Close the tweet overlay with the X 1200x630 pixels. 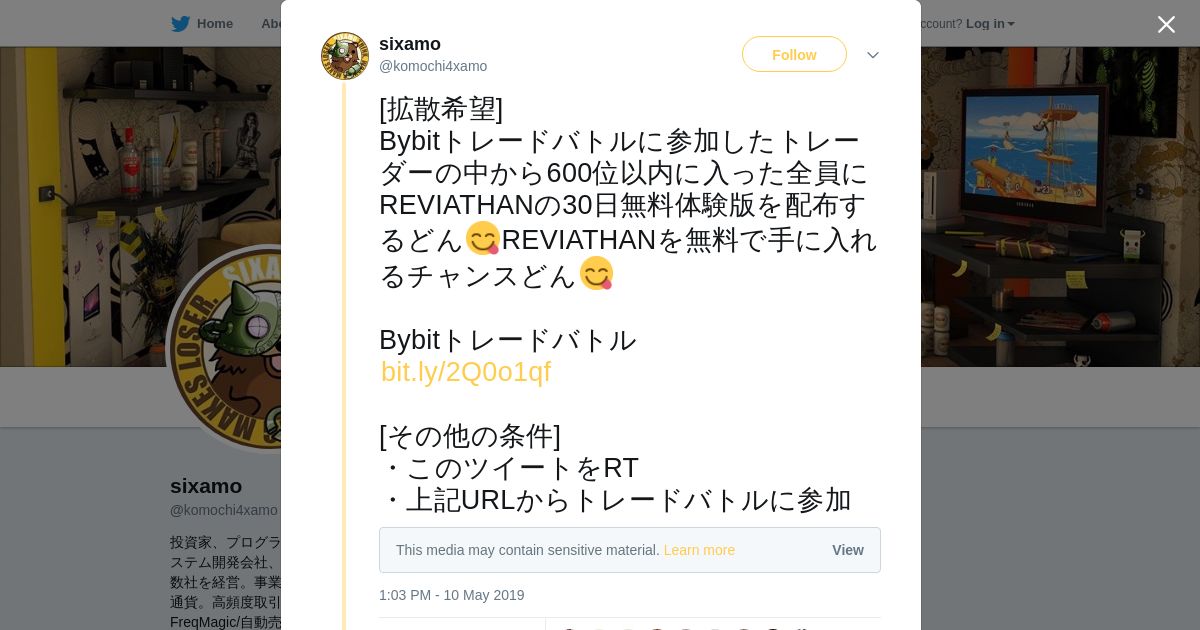point(1166,24)
